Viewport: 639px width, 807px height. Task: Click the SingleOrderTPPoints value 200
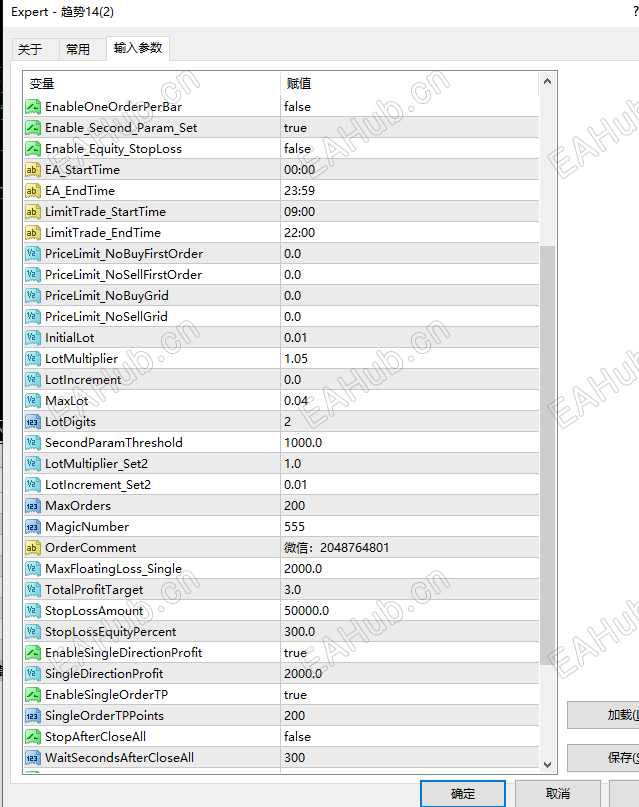pos(294,715)
